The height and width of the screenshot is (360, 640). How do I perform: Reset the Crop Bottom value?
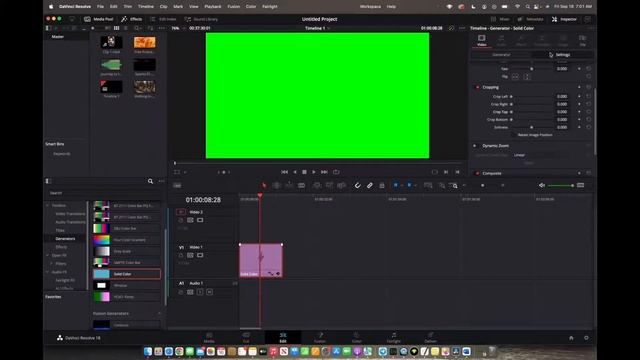pos(588,120)
